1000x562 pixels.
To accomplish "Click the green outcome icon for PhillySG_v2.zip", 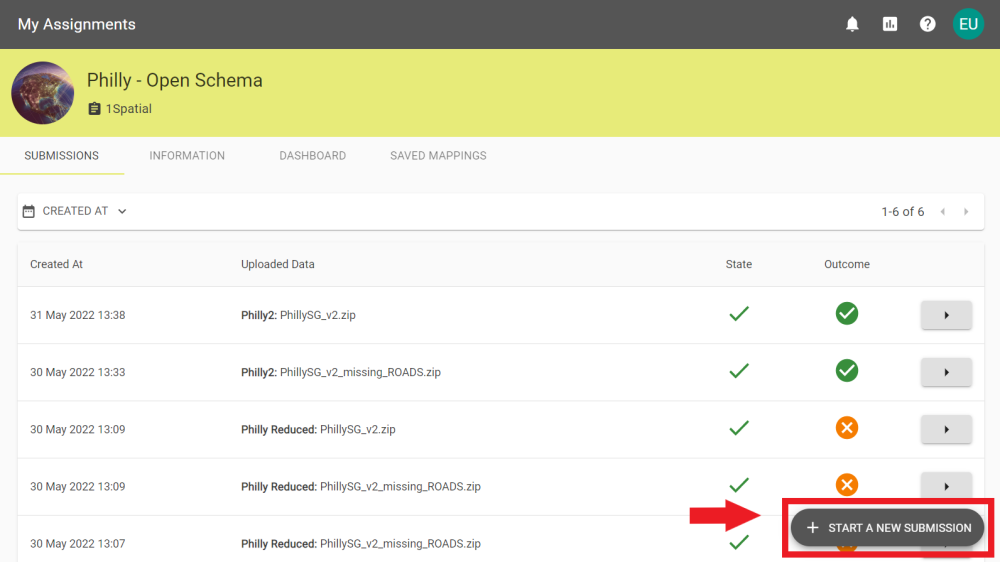I will [847, 314].
